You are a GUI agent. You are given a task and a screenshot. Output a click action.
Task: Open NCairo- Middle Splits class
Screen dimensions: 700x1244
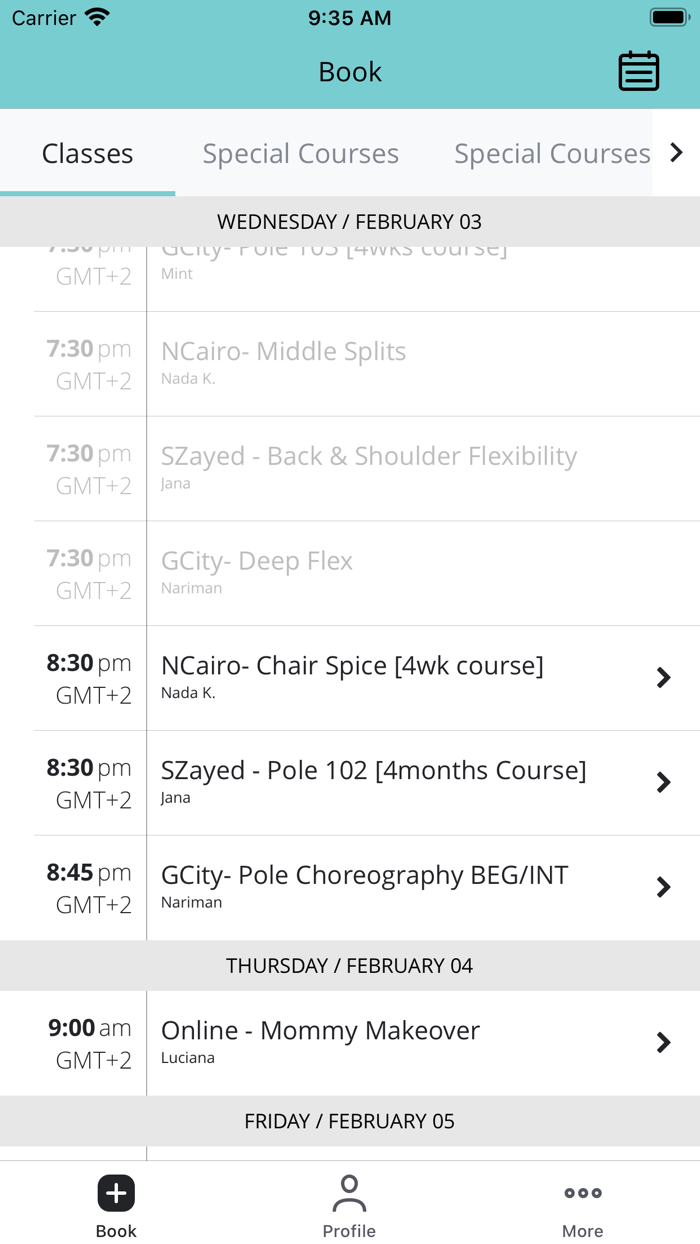[283, 352]
